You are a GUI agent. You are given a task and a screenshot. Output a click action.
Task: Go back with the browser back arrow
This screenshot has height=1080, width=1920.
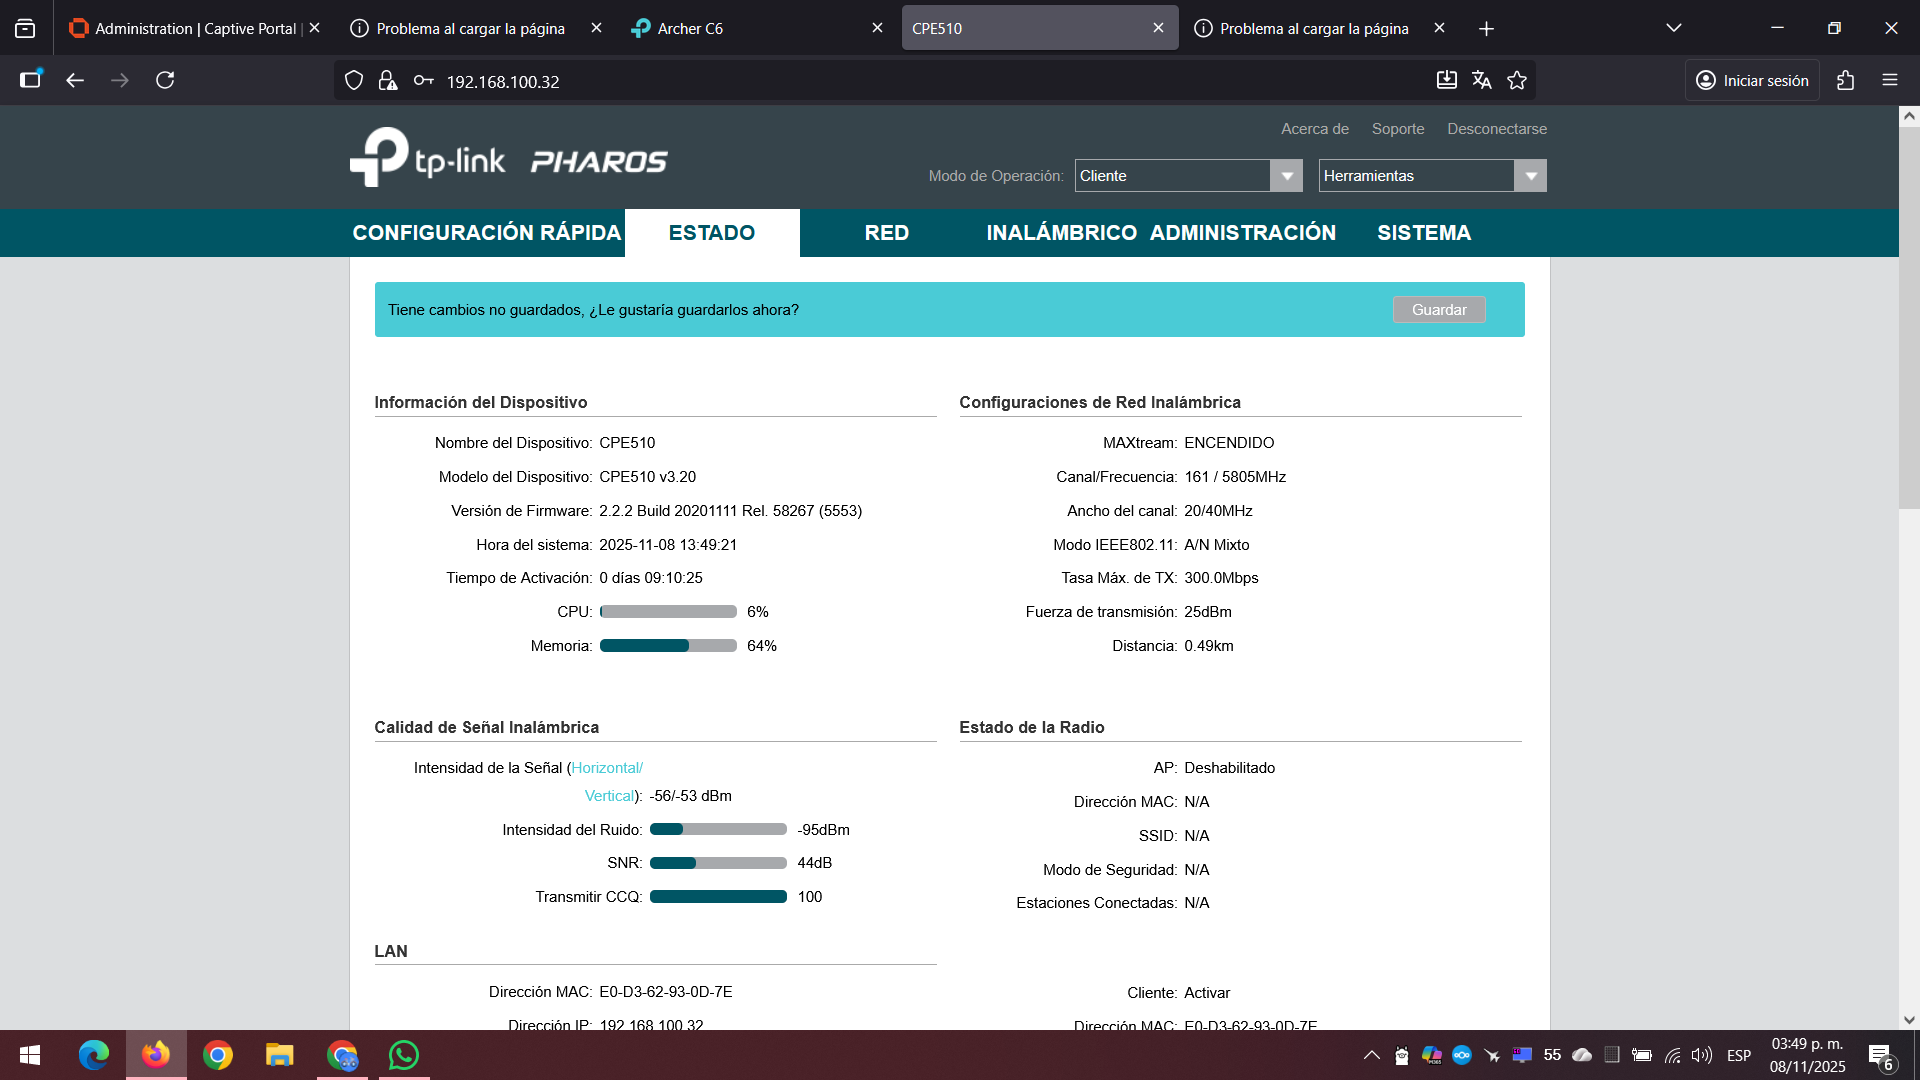click(x=75, y=80)
